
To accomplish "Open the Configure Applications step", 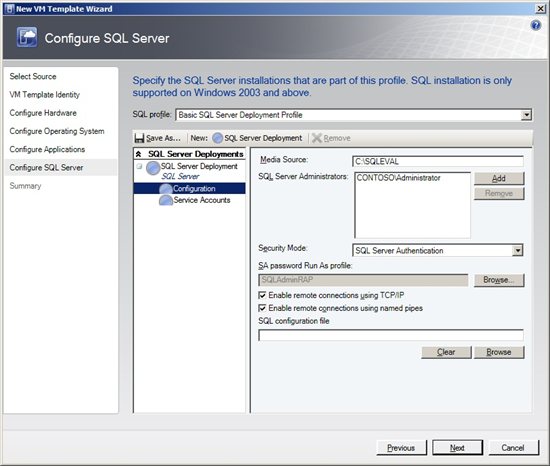I will pos(47,149).
